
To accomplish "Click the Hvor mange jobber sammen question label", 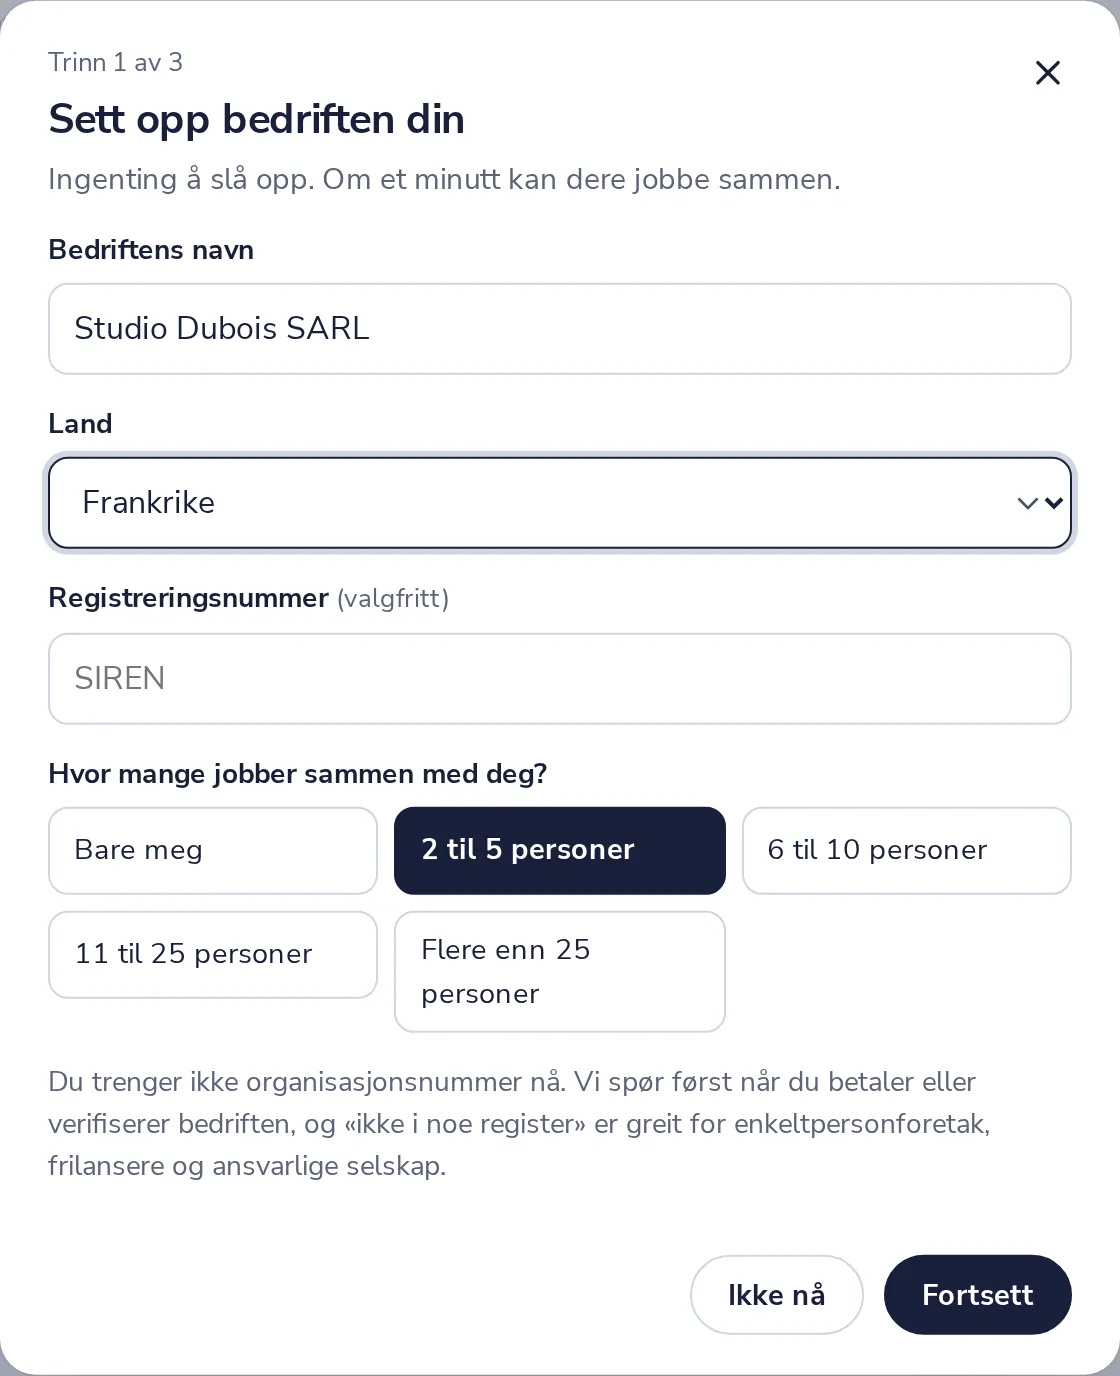I will point(298,774).
